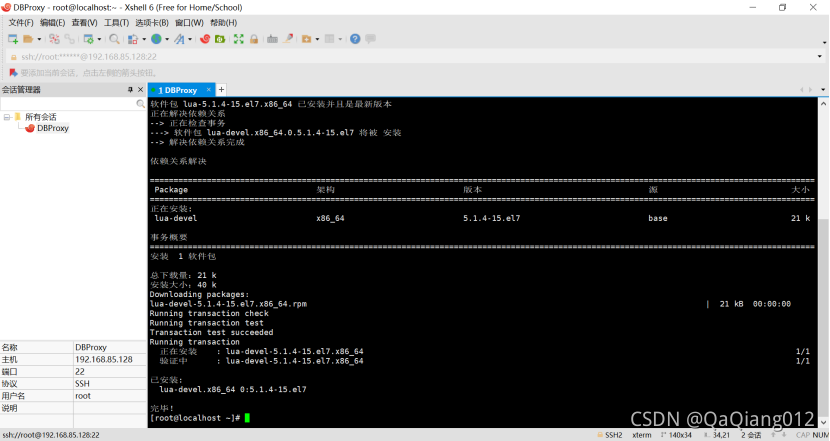Click SSH2 in status bar
Viewport: 830px width, 441px height.
click(x=613, y=435)
